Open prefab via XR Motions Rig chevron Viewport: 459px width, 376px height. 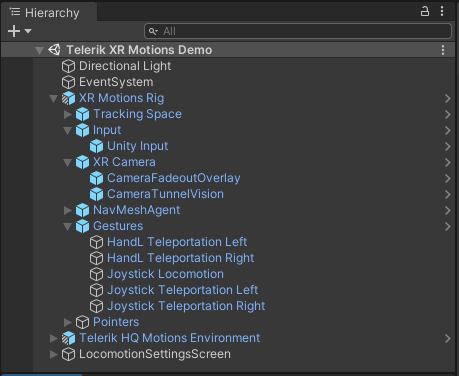(448, 98)
